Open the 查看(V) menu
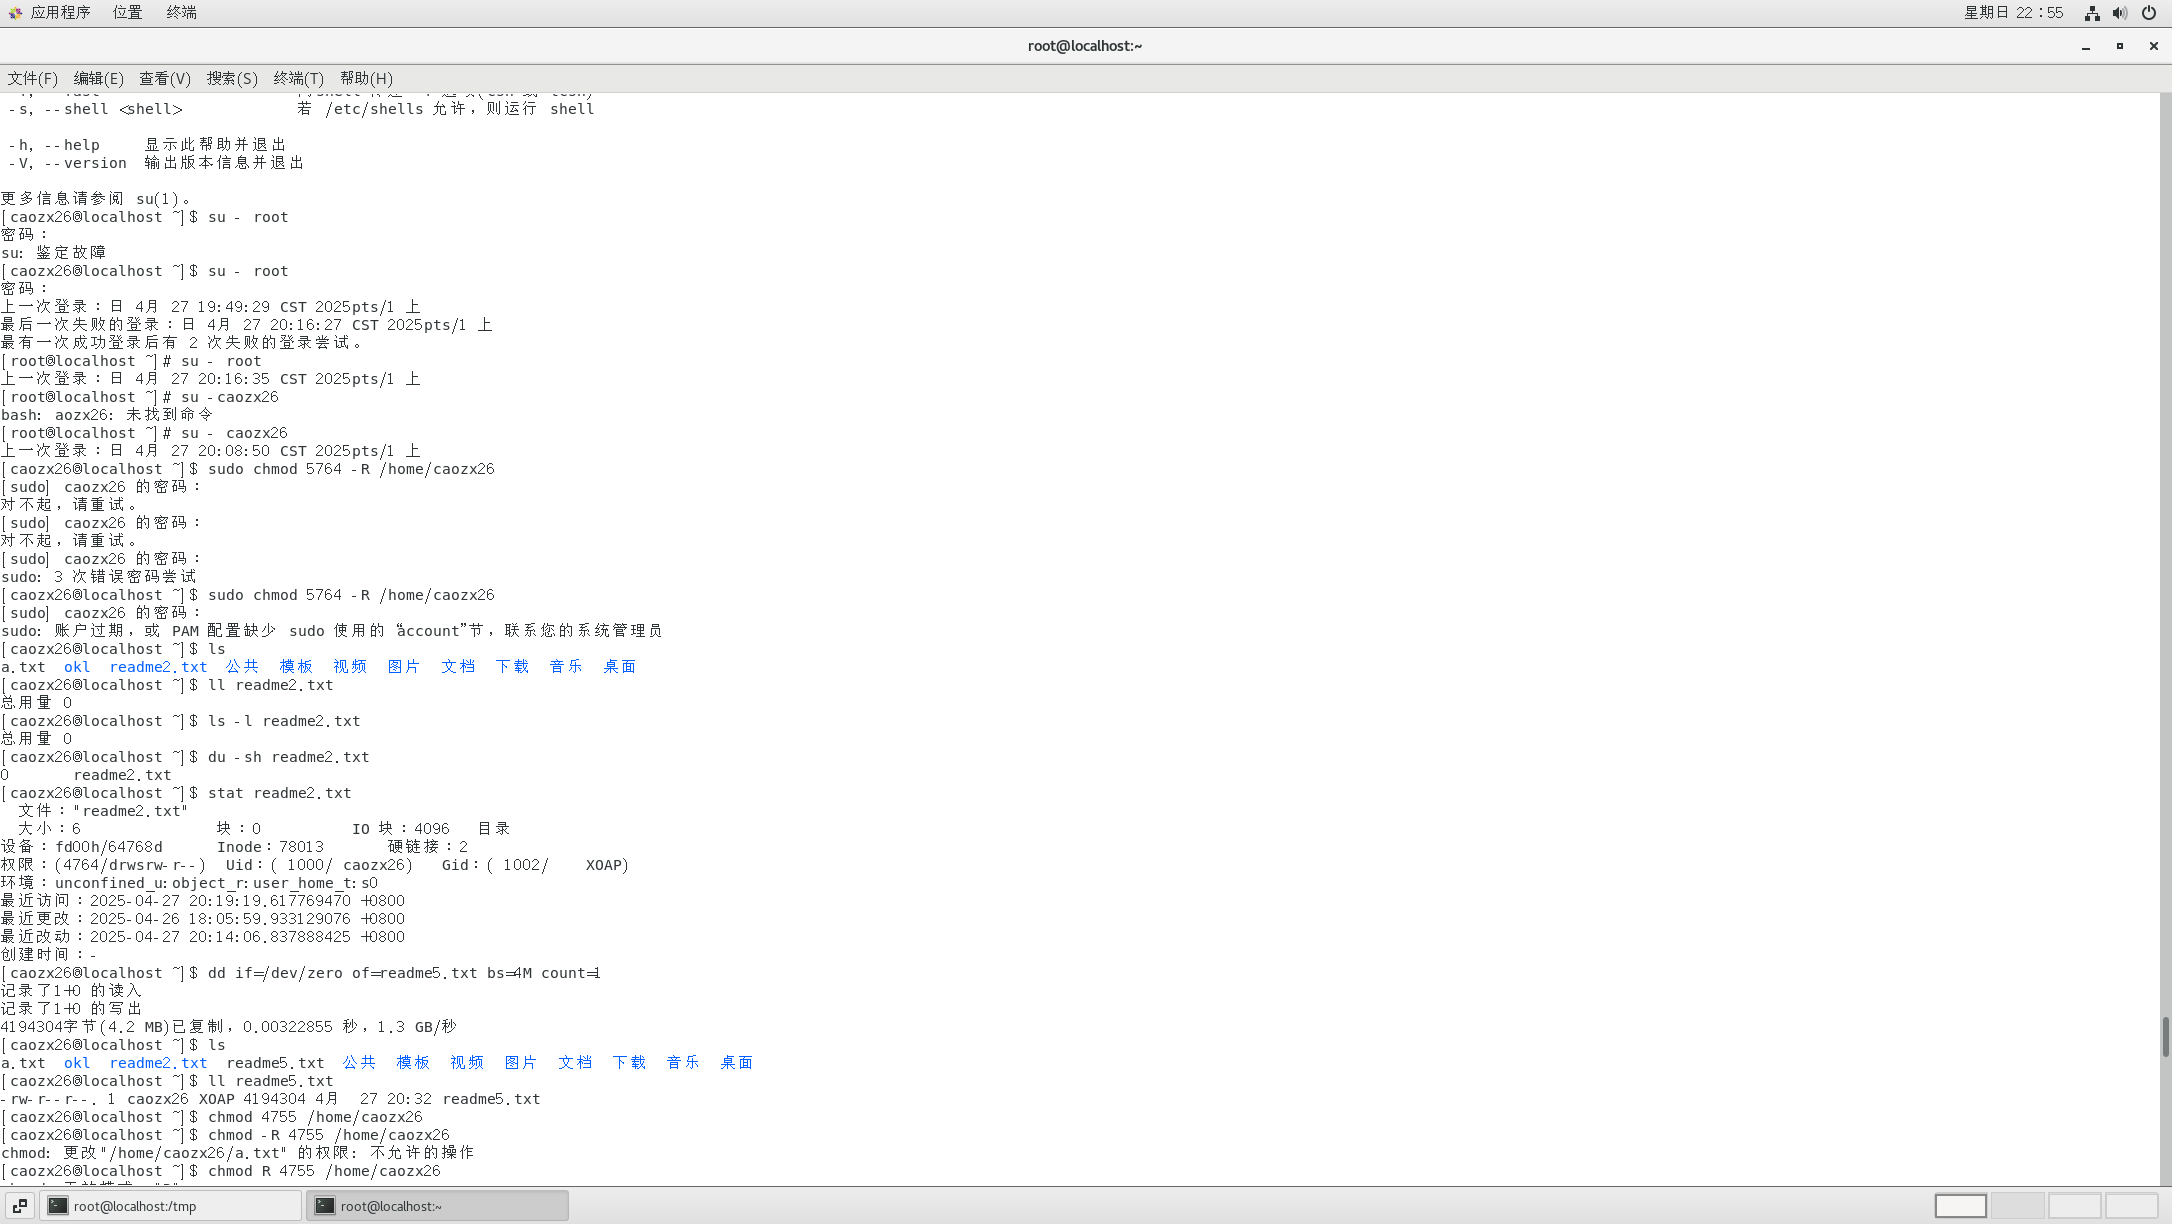The image size is (2172, 1224). pyautogui.click(x=164, y=78)
